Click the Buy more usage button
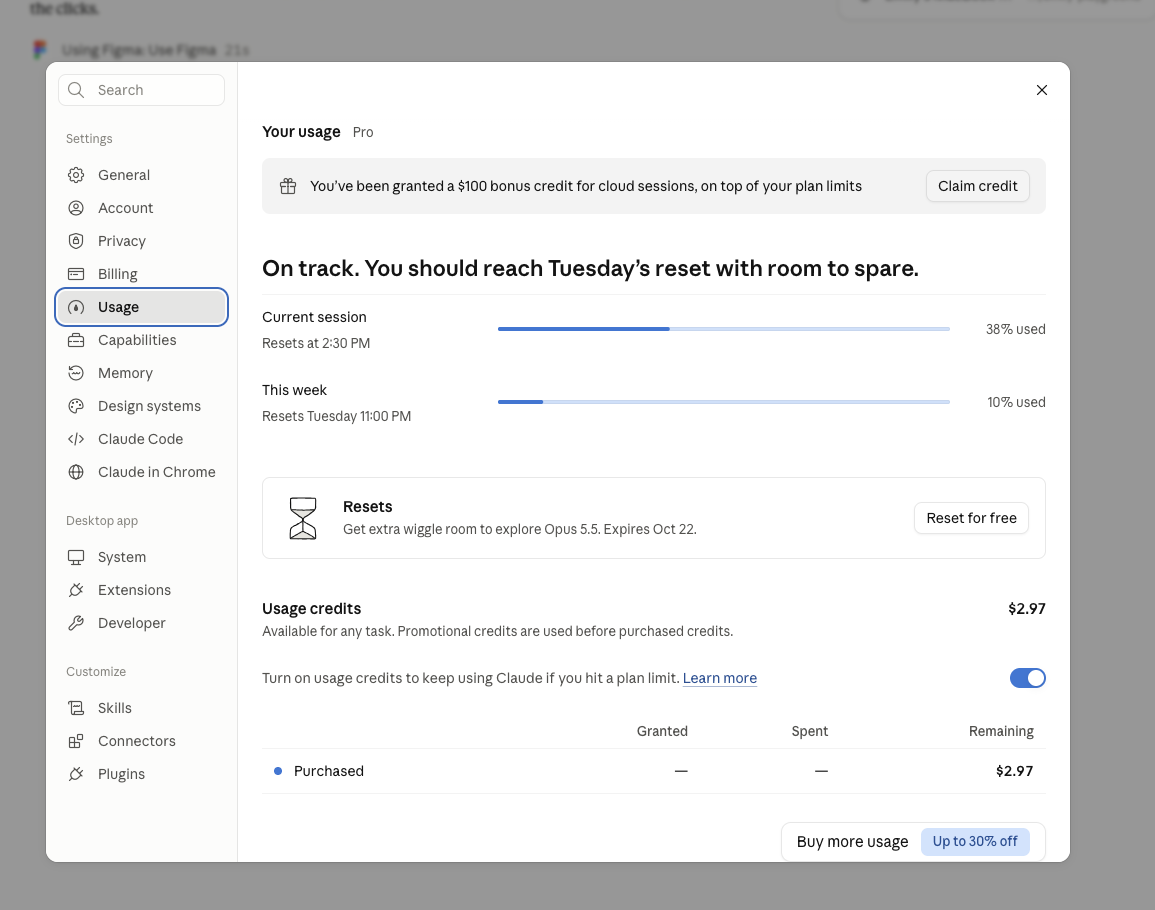This screenshot has height=910, width=1155. [913, 841]
